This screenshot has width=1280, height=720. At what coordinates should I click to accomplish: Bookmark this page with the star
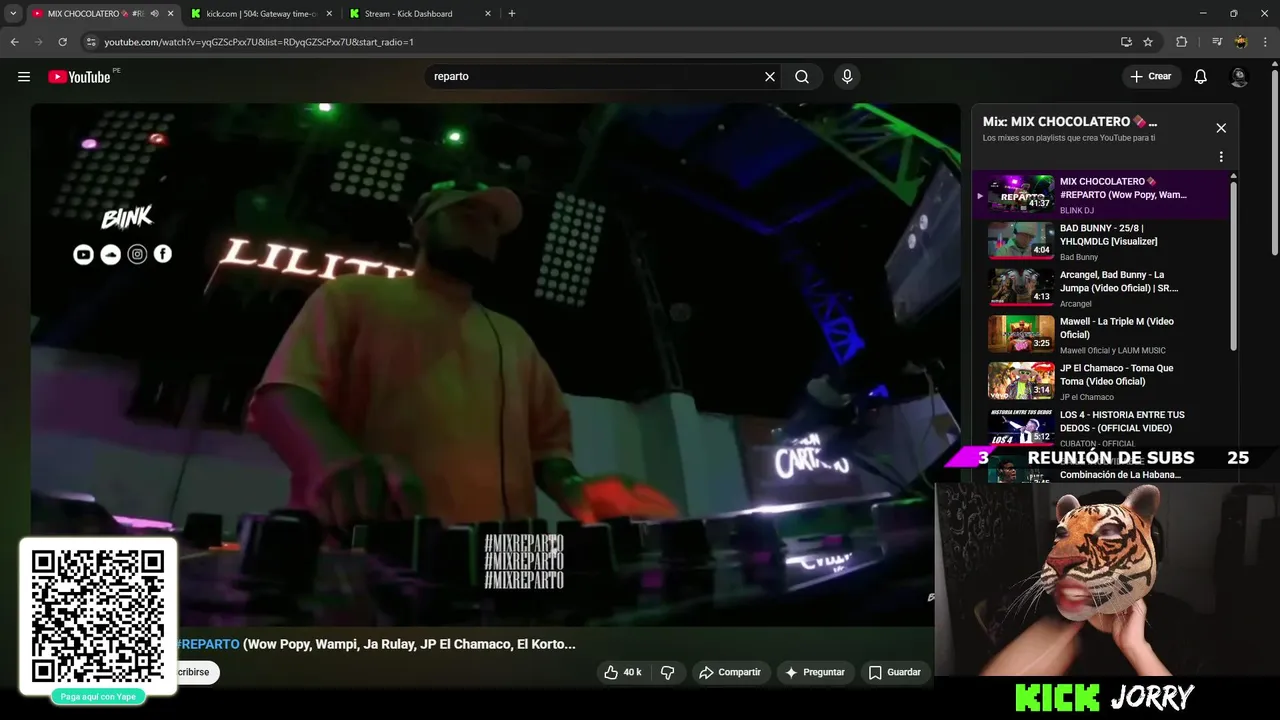[x=1148, y=42]
